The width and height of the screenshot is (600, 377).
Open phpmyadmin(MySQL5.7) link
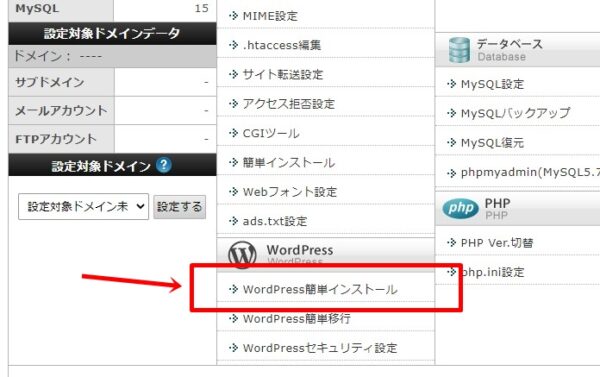pos(530,173)
